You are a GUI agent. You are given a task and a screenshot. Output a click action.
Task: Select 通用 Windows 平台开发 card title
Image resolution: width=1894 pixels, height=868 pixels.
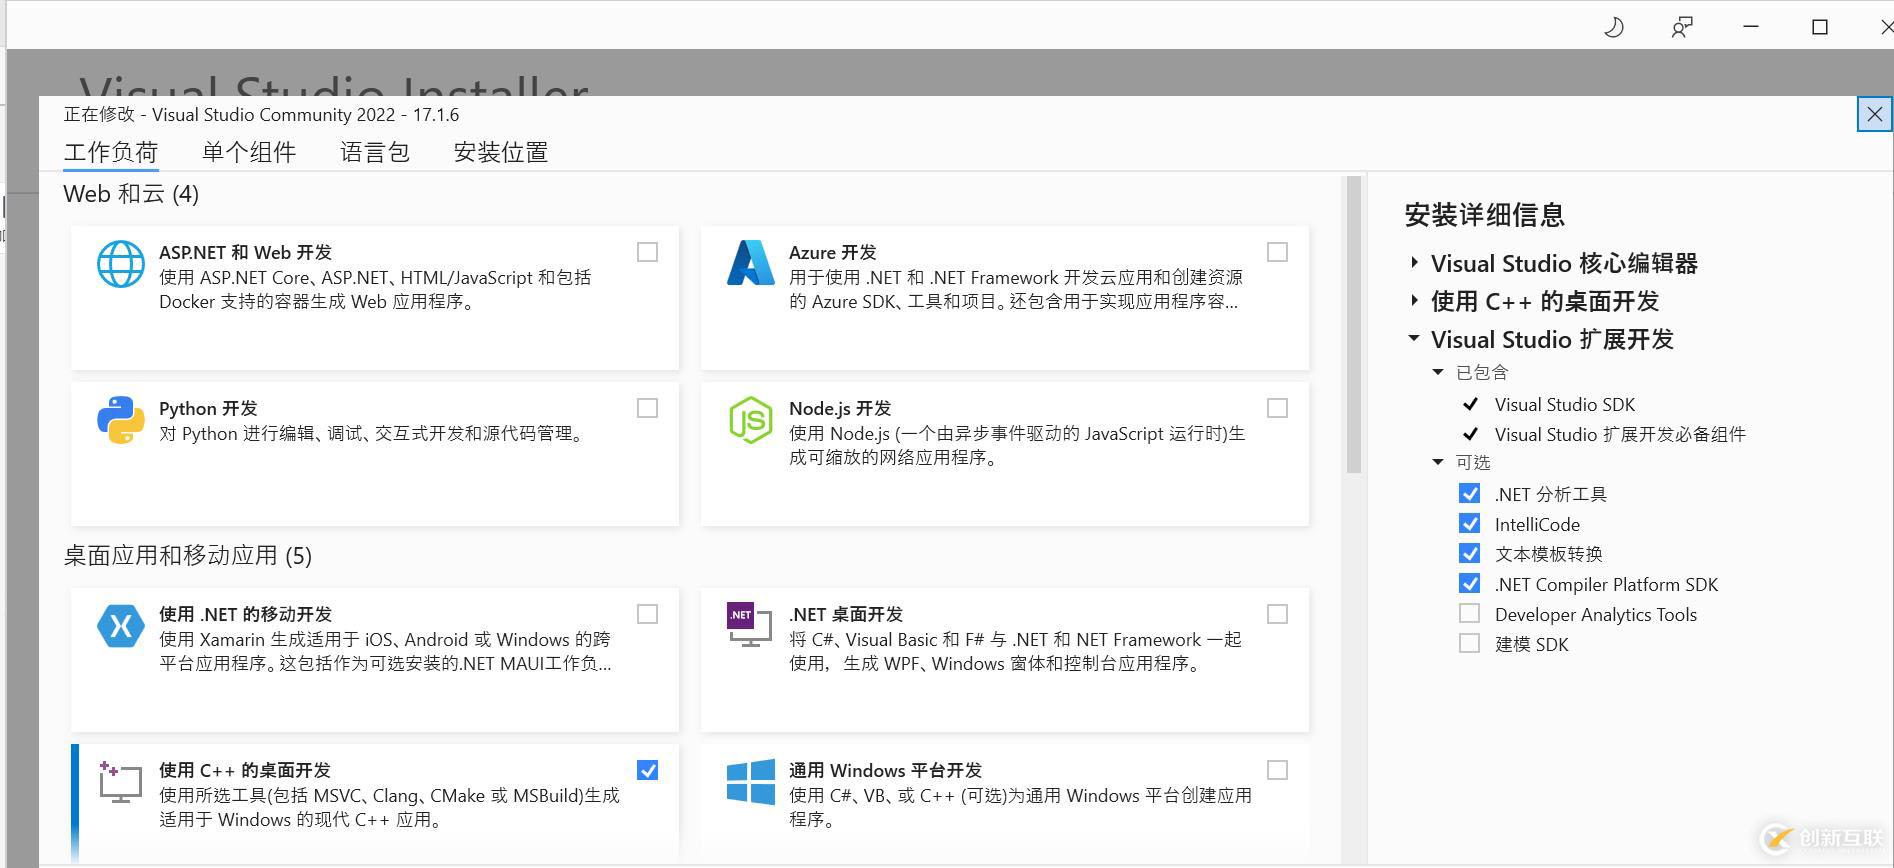885,770
